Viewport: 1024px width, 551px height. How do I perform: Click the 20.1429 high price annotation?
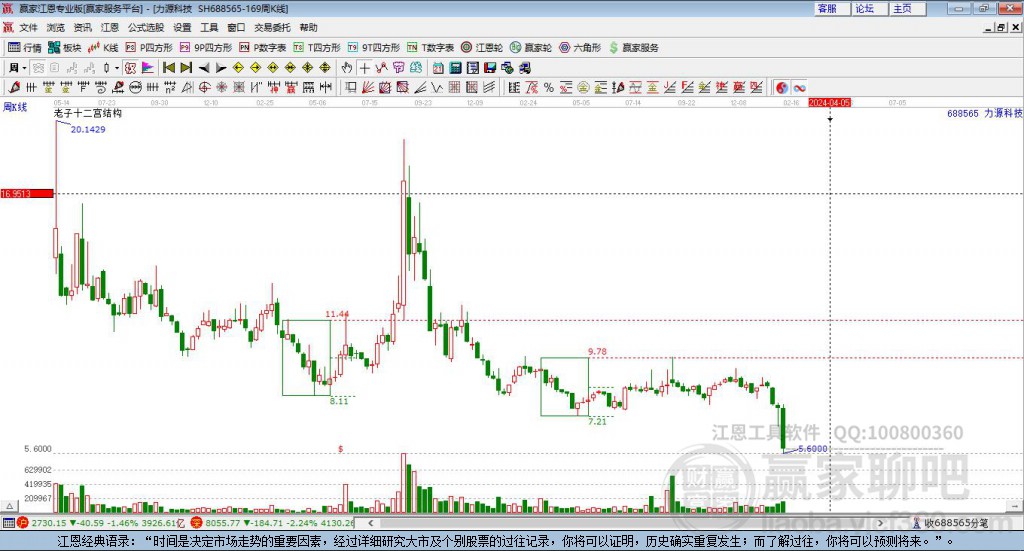(x=88, y=129)
